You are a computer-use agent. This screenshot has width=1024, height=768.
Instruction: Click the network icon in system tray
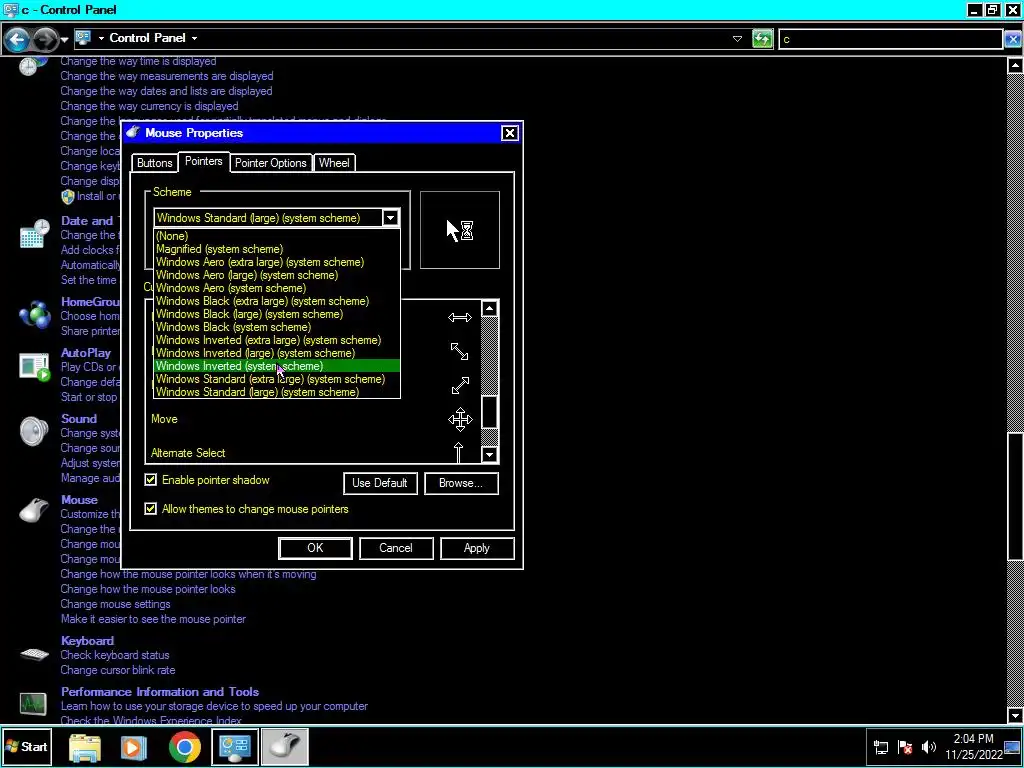(880, 747)
